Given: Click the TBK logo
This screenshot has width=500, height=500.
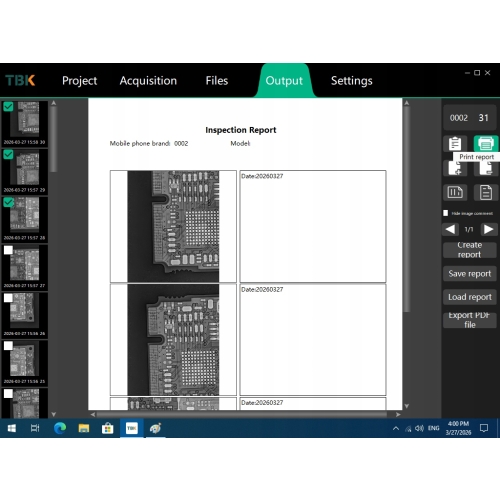Looking at the screenshot, I should click(x=20, y=80).
